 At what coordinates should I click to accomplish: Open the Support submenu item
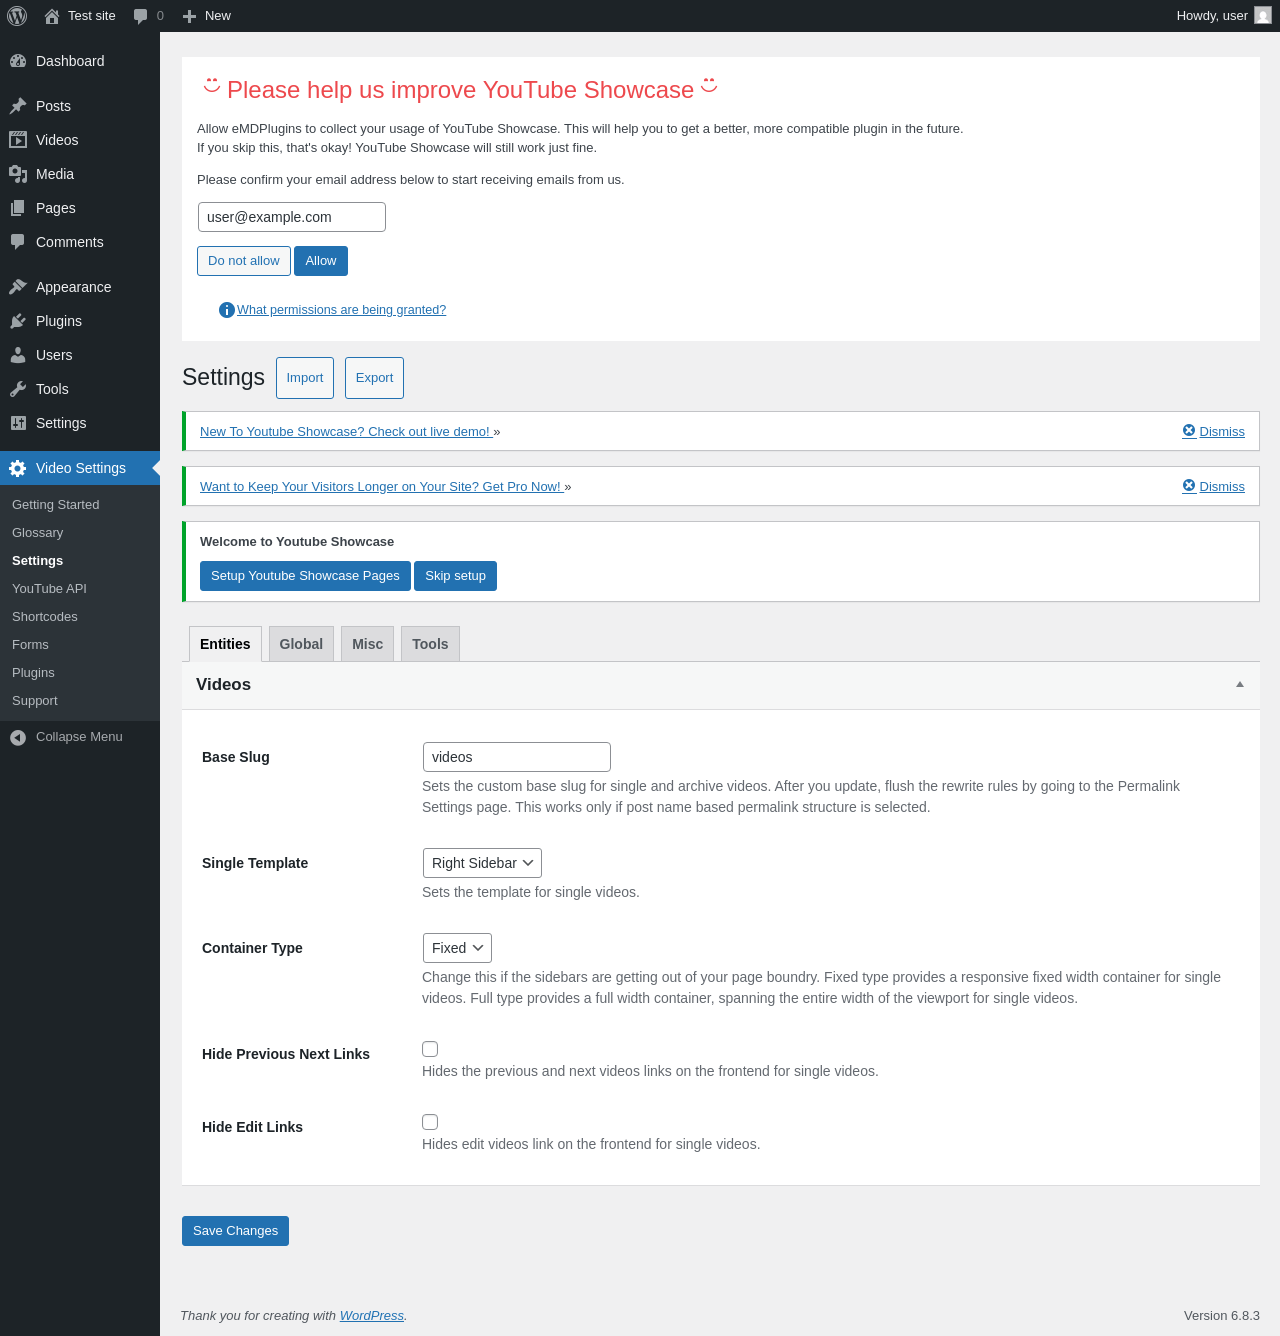[x=35, y=701]
